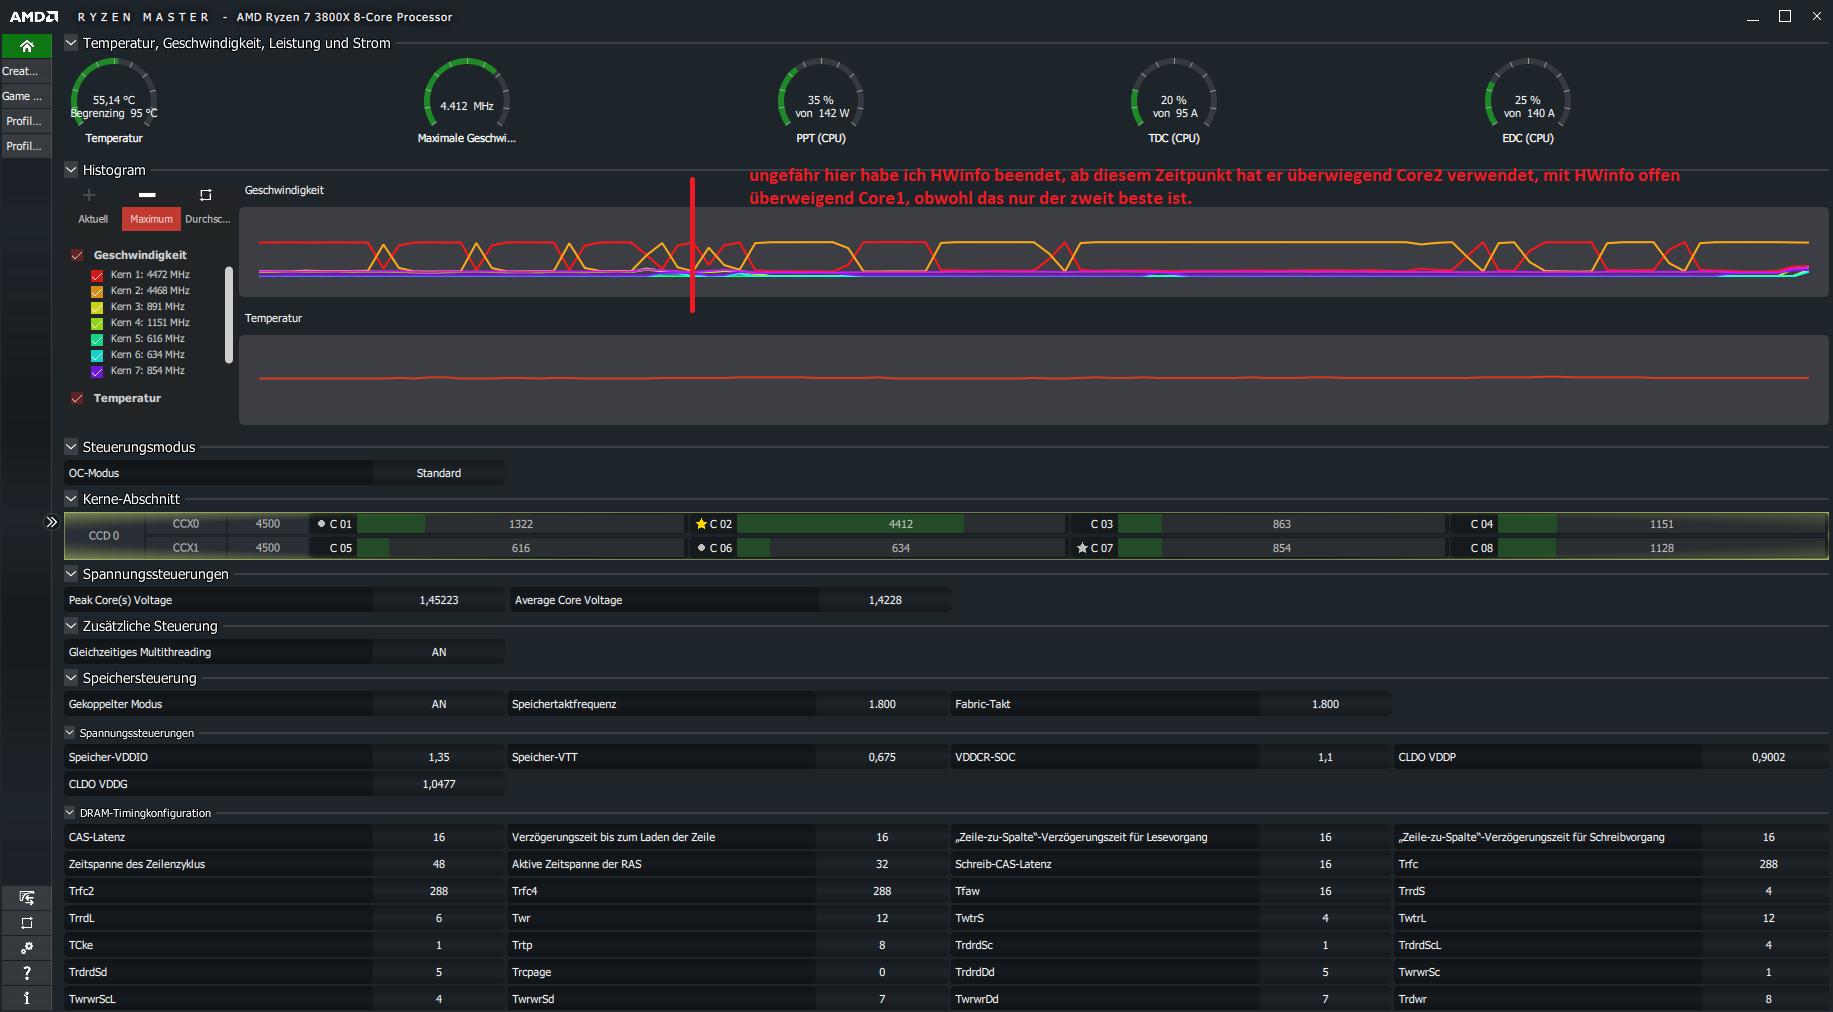Click the import/export profile icon in sidebar

(27, 897)
